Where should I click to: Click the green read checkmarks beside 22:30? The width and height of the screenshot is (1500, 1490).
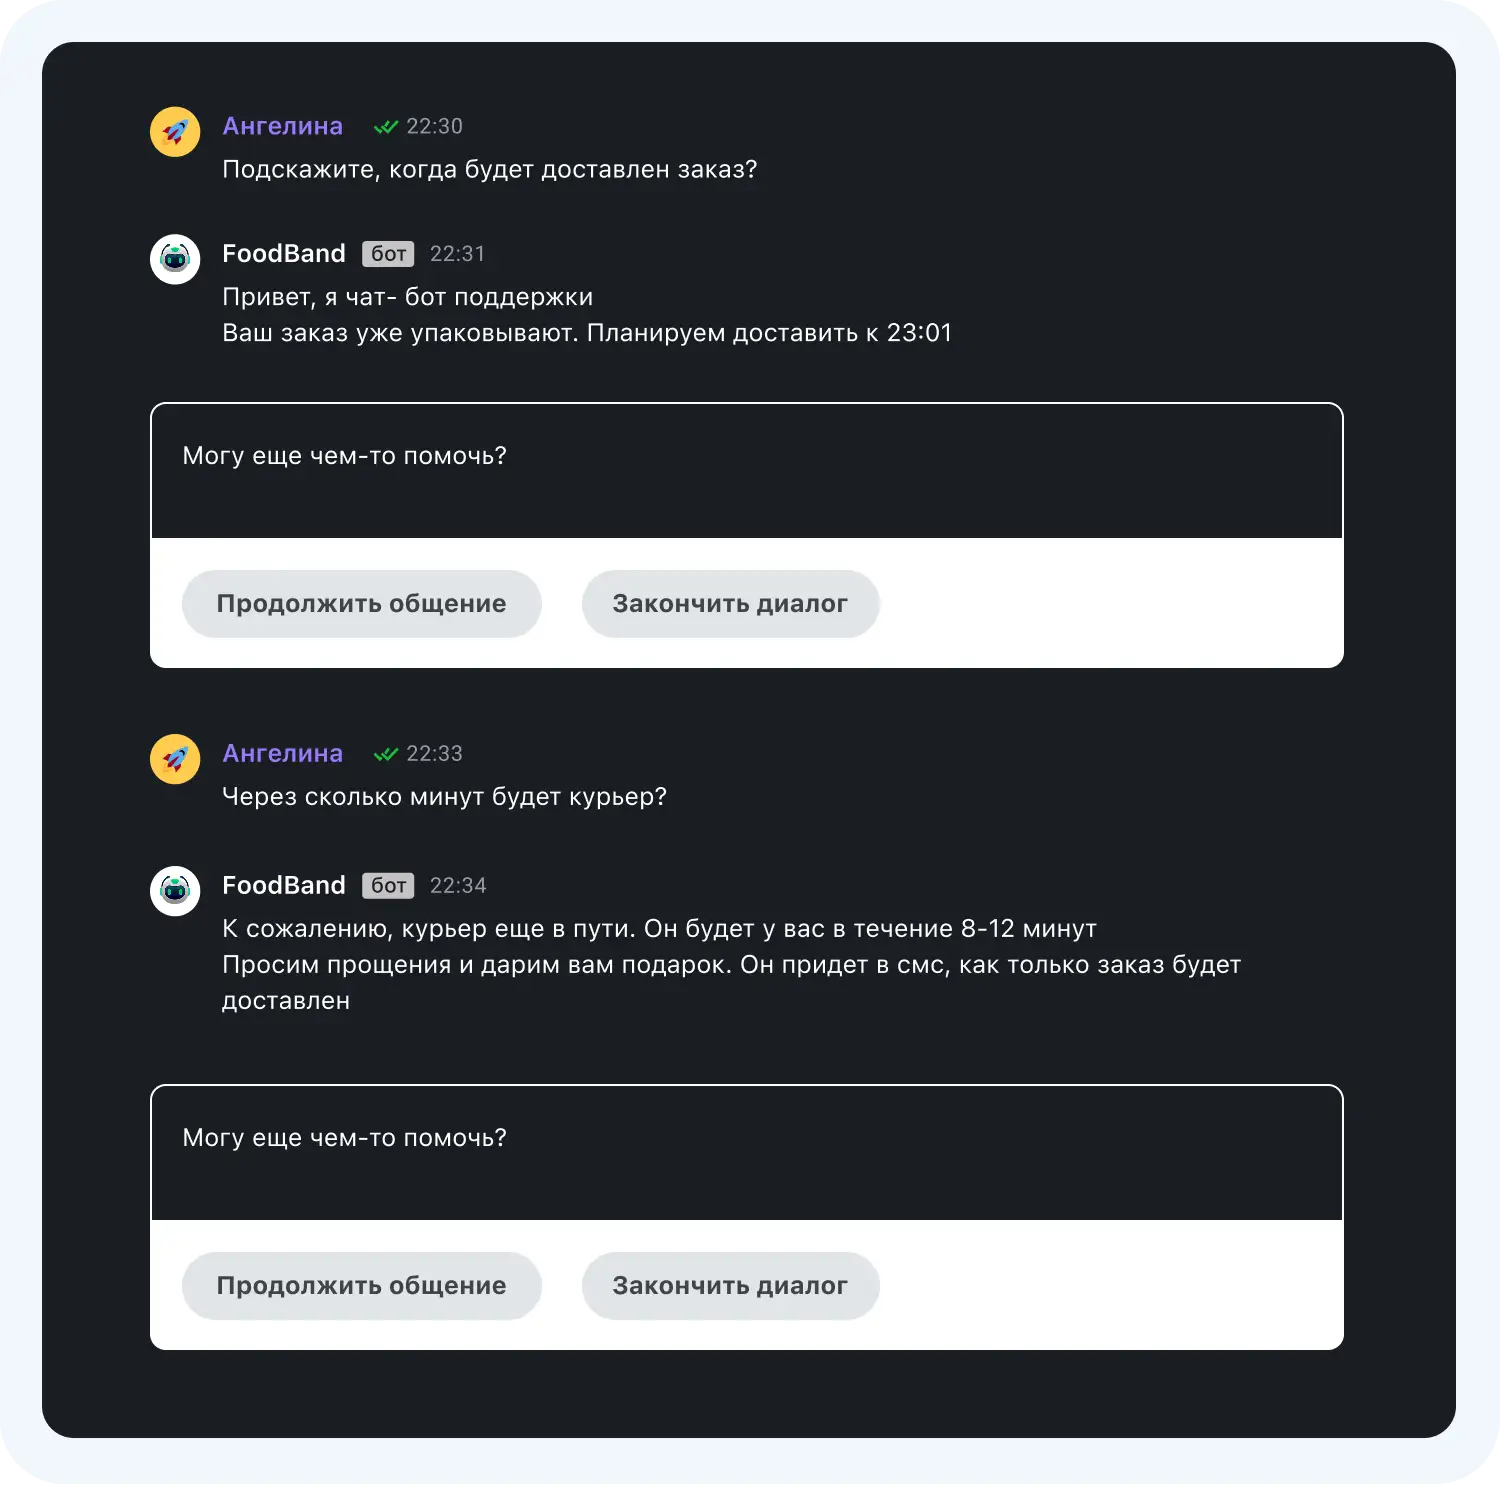[x=385, y=127]
